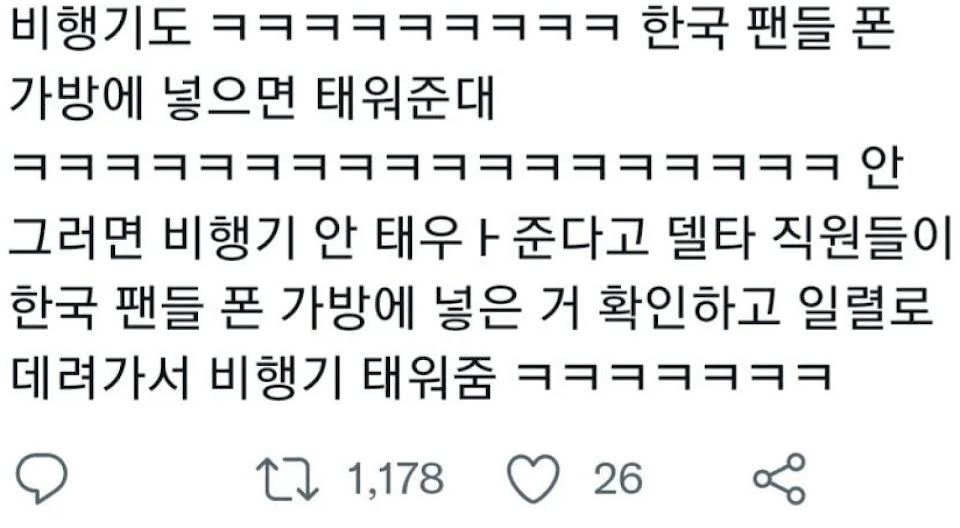Viewport: 960px width, 528px height.
Task: Select the phrase 가방에 넣으면 태워준대
Action: (x=253, y=99)
